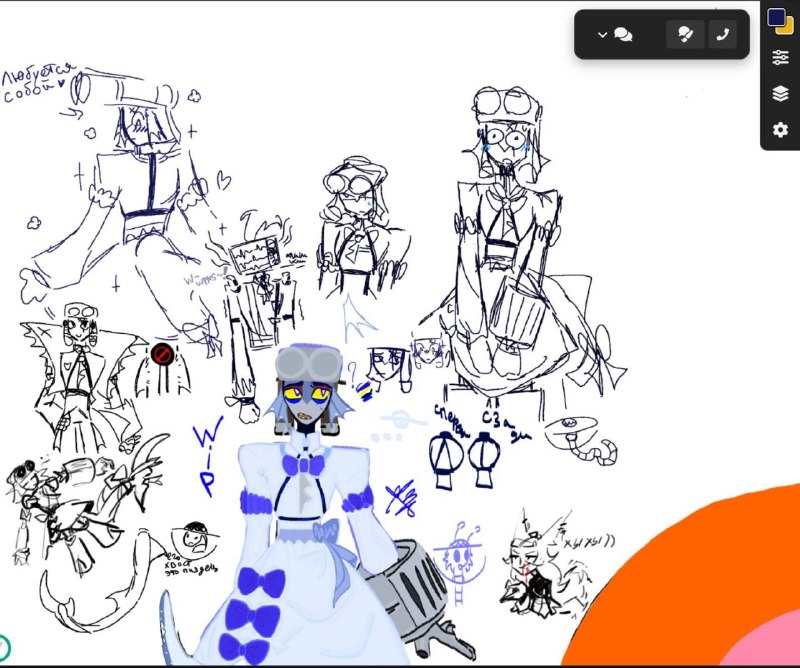Click the heart monitor screen sketch
This screenshot has height=668, width=800.
(255, 255)
